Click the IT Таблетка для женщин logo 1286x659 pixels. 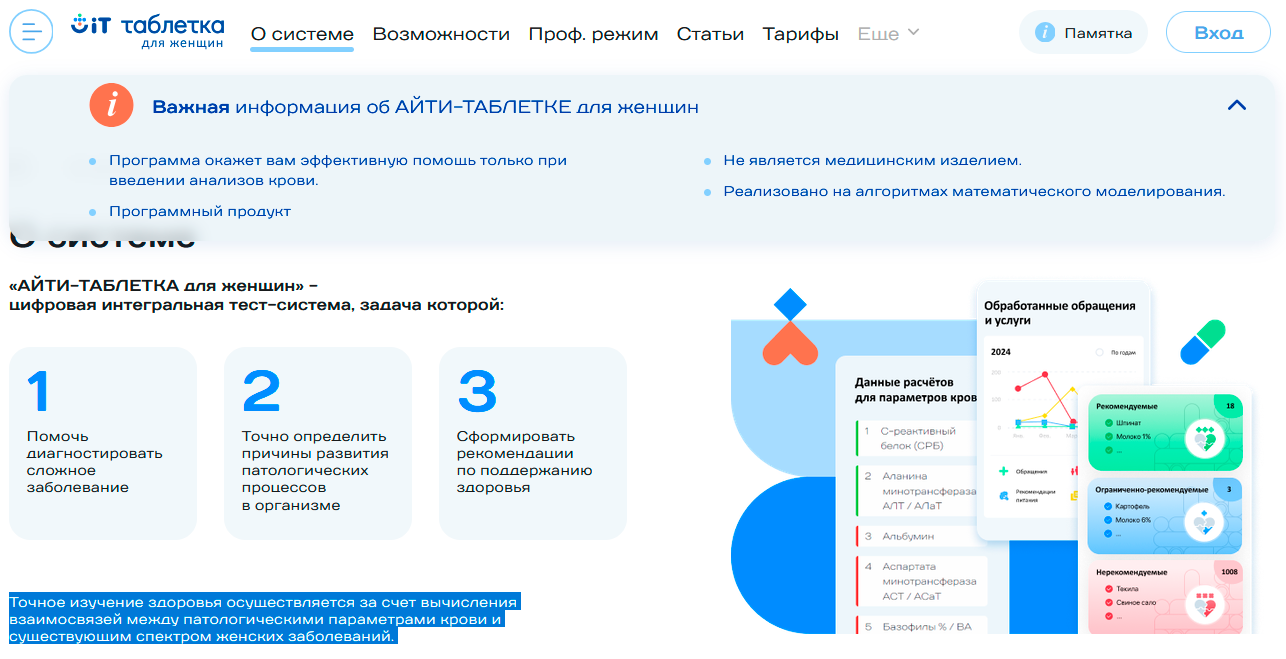pyautogui.click(x=147, y=30)
